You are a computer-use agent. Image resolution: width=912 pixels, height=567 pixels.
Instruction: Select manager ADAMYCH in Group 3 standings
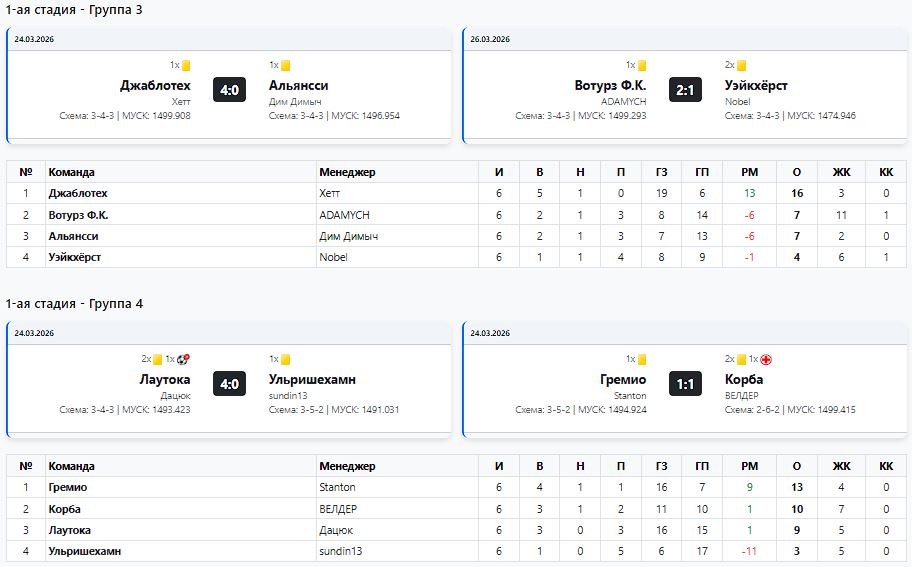point(345,215)
